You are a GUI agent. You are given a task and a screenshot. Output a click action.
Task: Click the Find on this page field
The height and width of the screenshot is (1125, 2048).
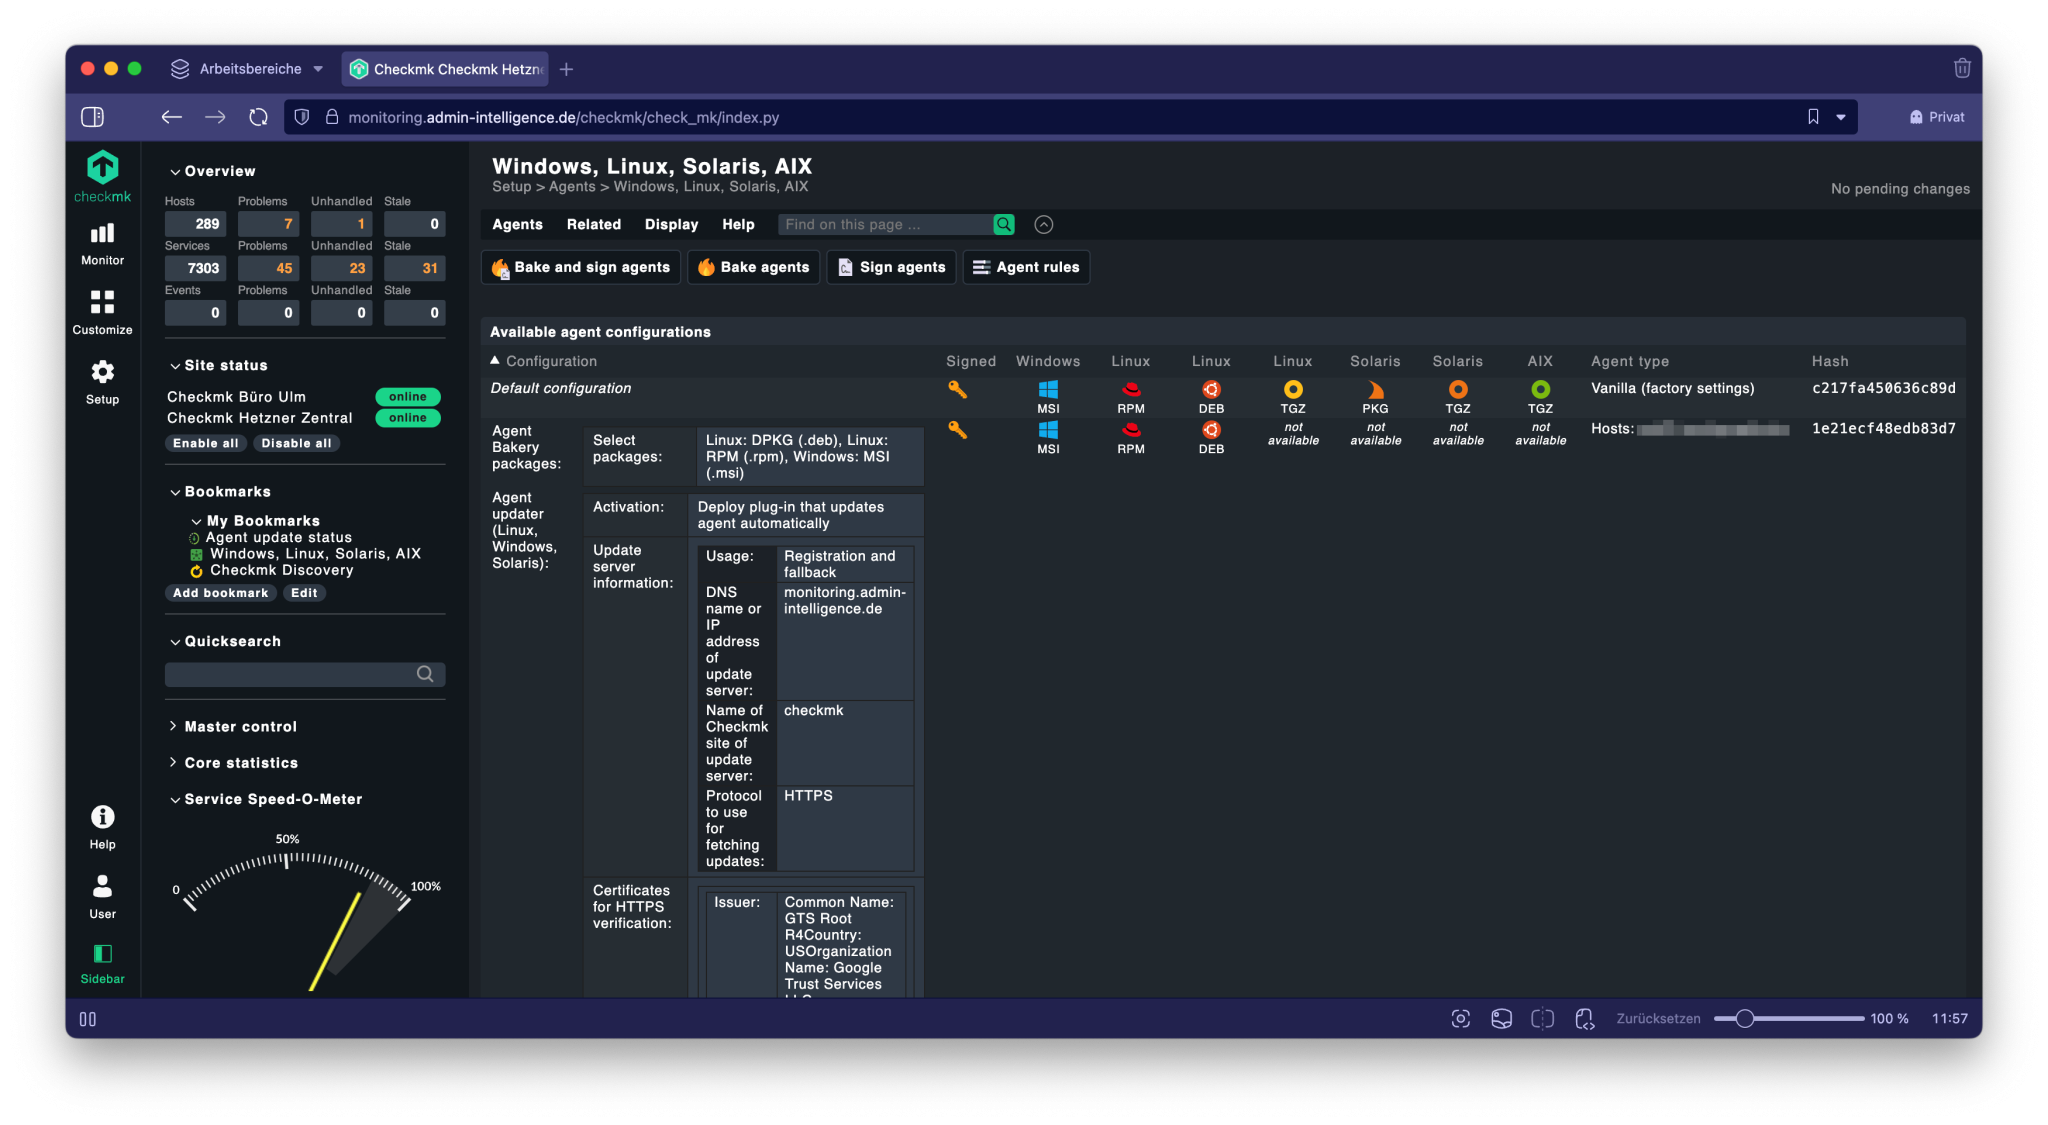(x=885, y=225)
